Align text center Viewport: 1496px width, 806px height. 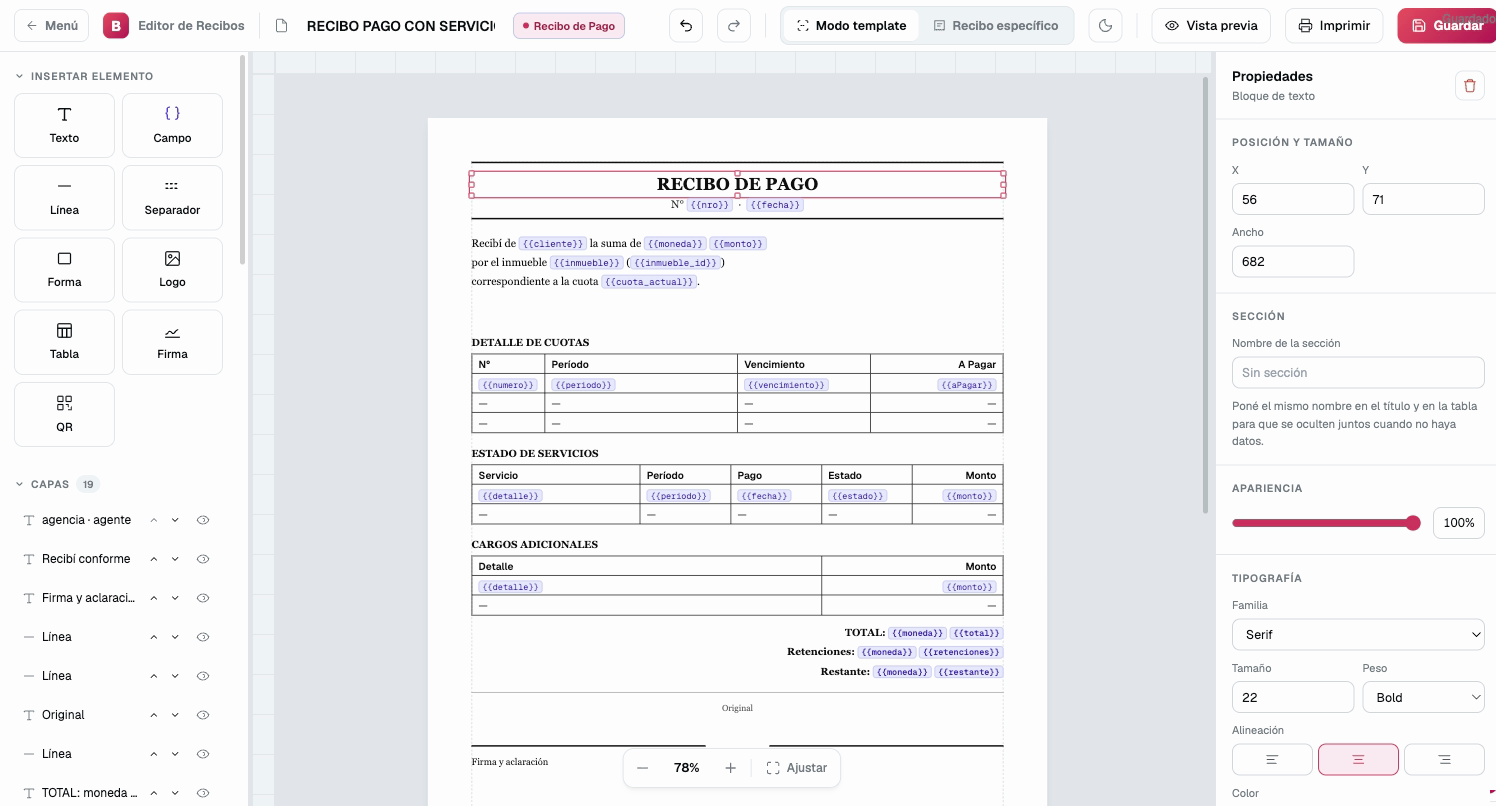point(1358,760)
